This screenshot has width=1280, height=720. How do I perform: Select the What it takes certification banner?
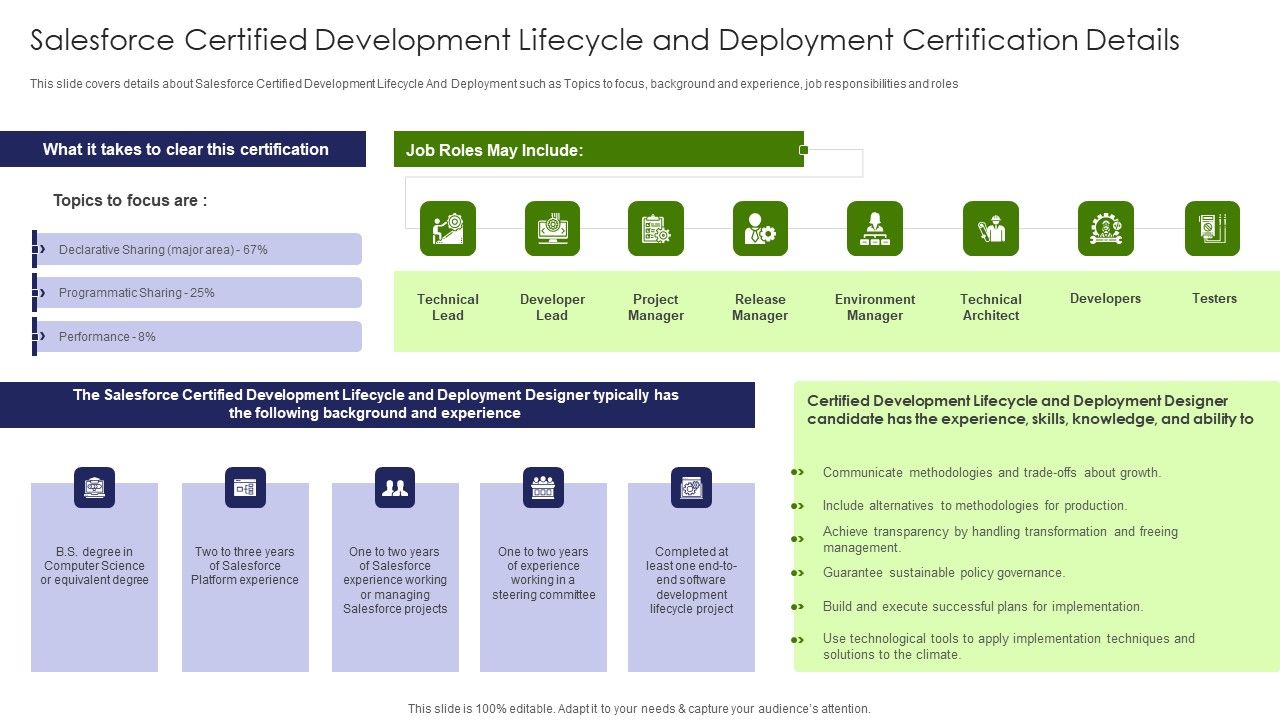point(185,150)
